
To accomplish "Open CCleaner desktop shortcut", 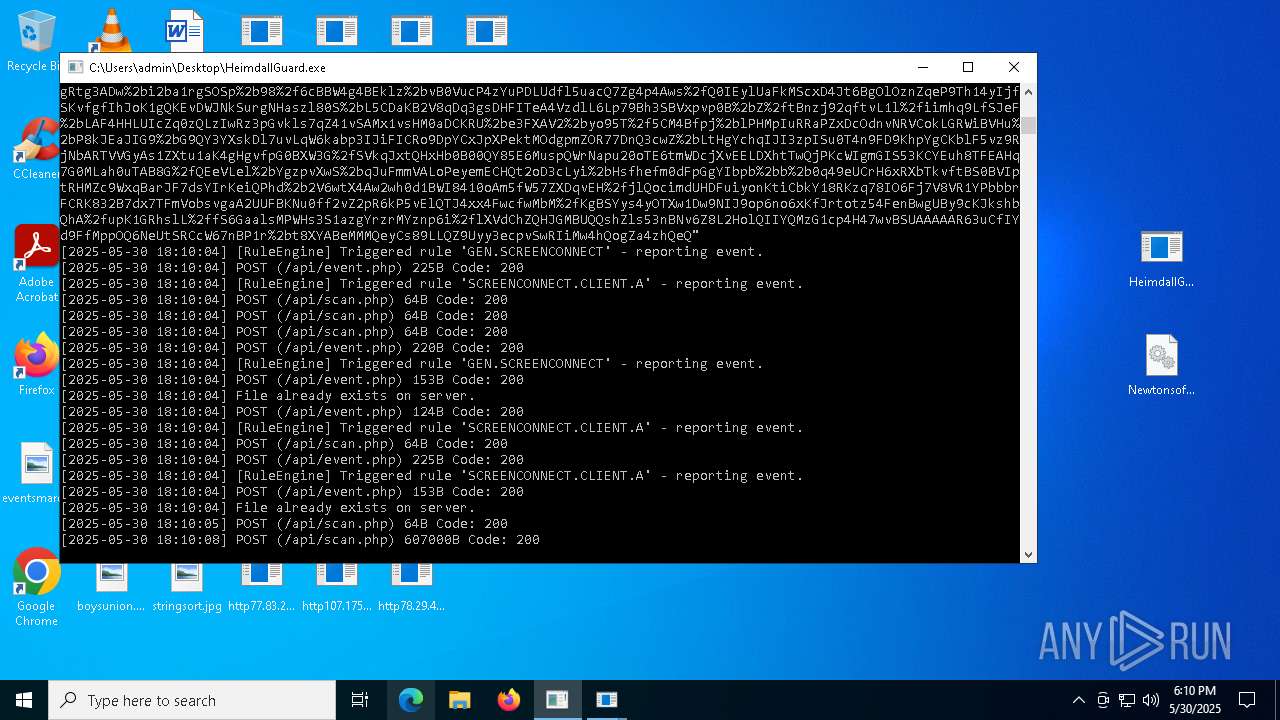I will coord(37,150).
